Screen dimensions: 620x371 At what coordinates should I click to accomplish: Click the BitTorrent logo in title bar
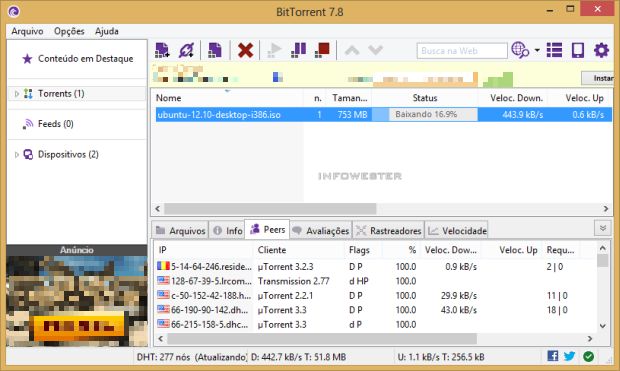point(14,11)
